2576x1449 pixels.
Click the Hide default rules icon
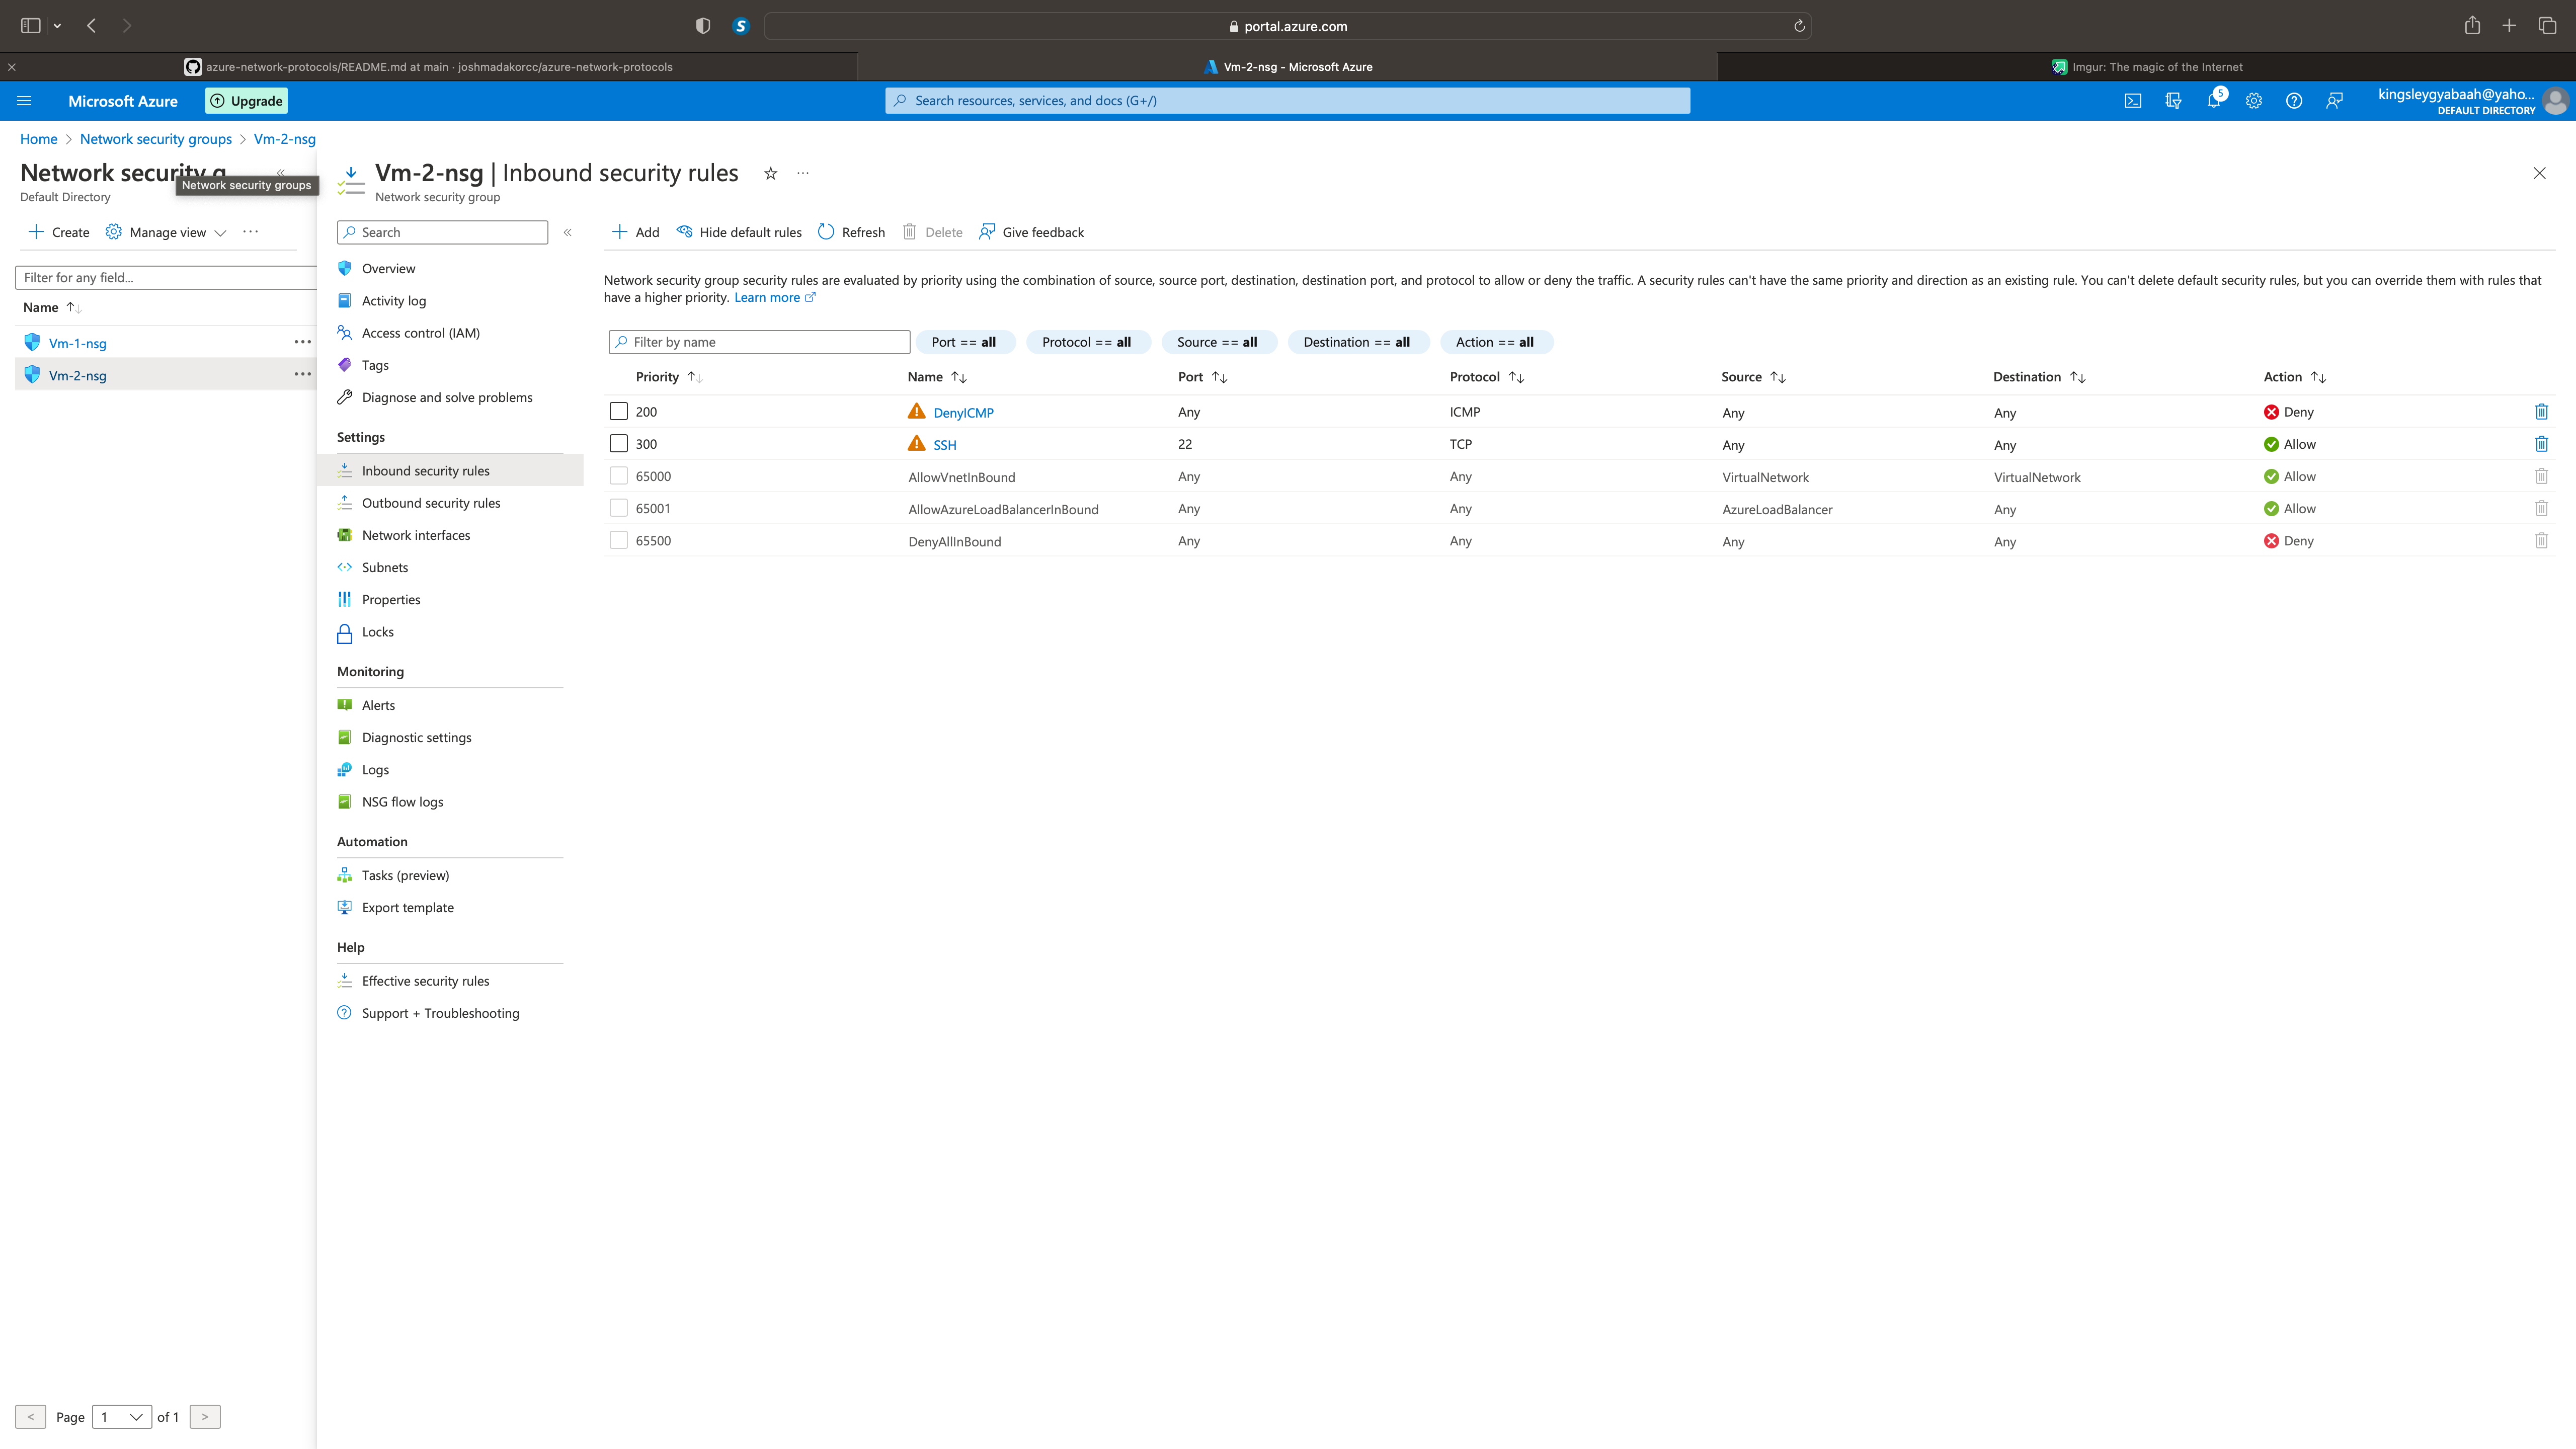(686, 231)
